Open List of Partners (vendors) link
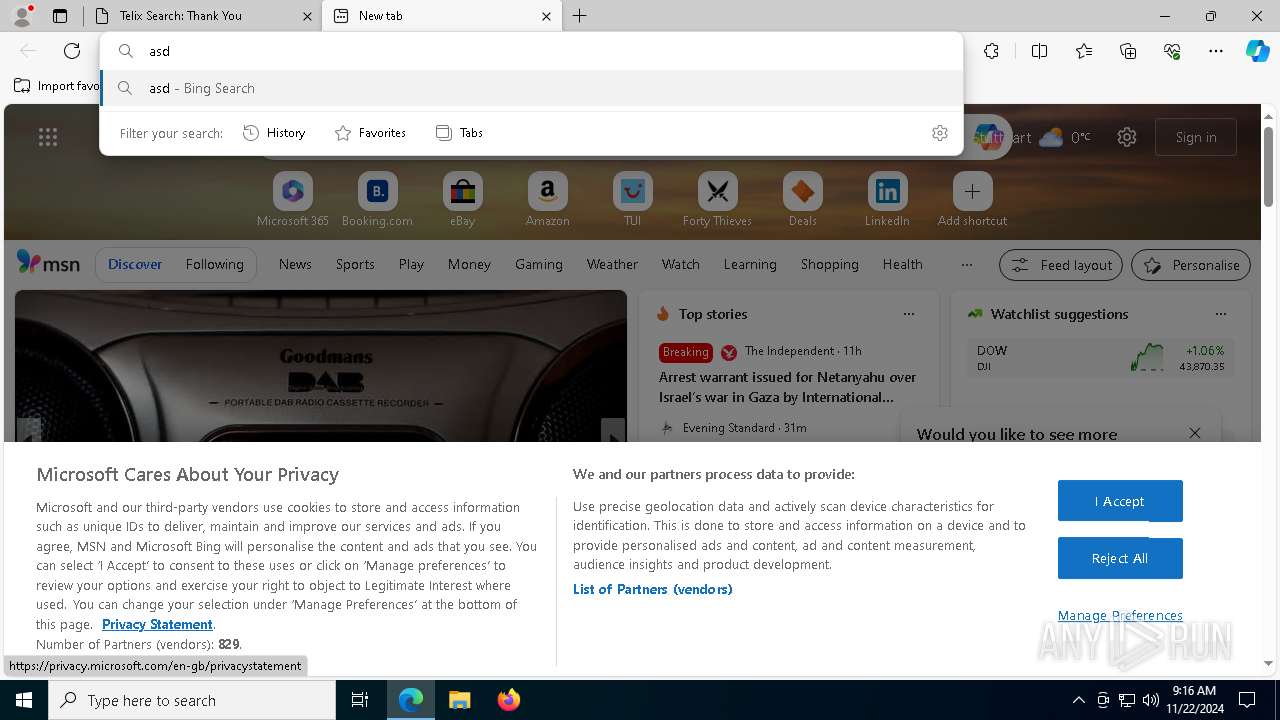Image resolution: width=1280 pixels, height=720 pixels. 652,589
